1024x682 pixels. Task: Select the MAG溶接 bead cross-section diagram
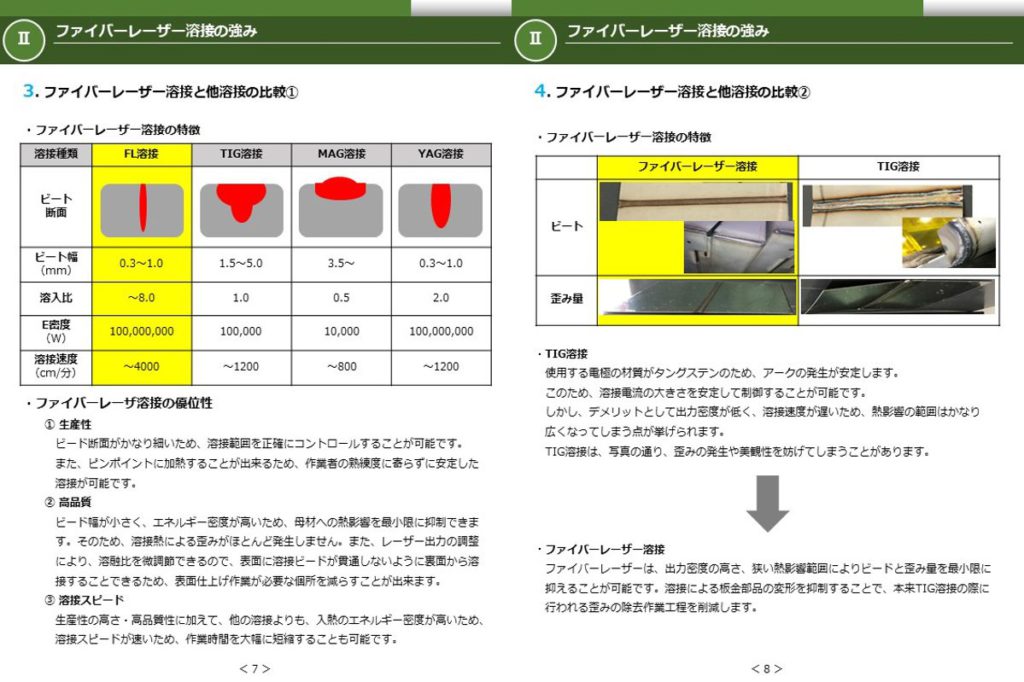[341, 205]
